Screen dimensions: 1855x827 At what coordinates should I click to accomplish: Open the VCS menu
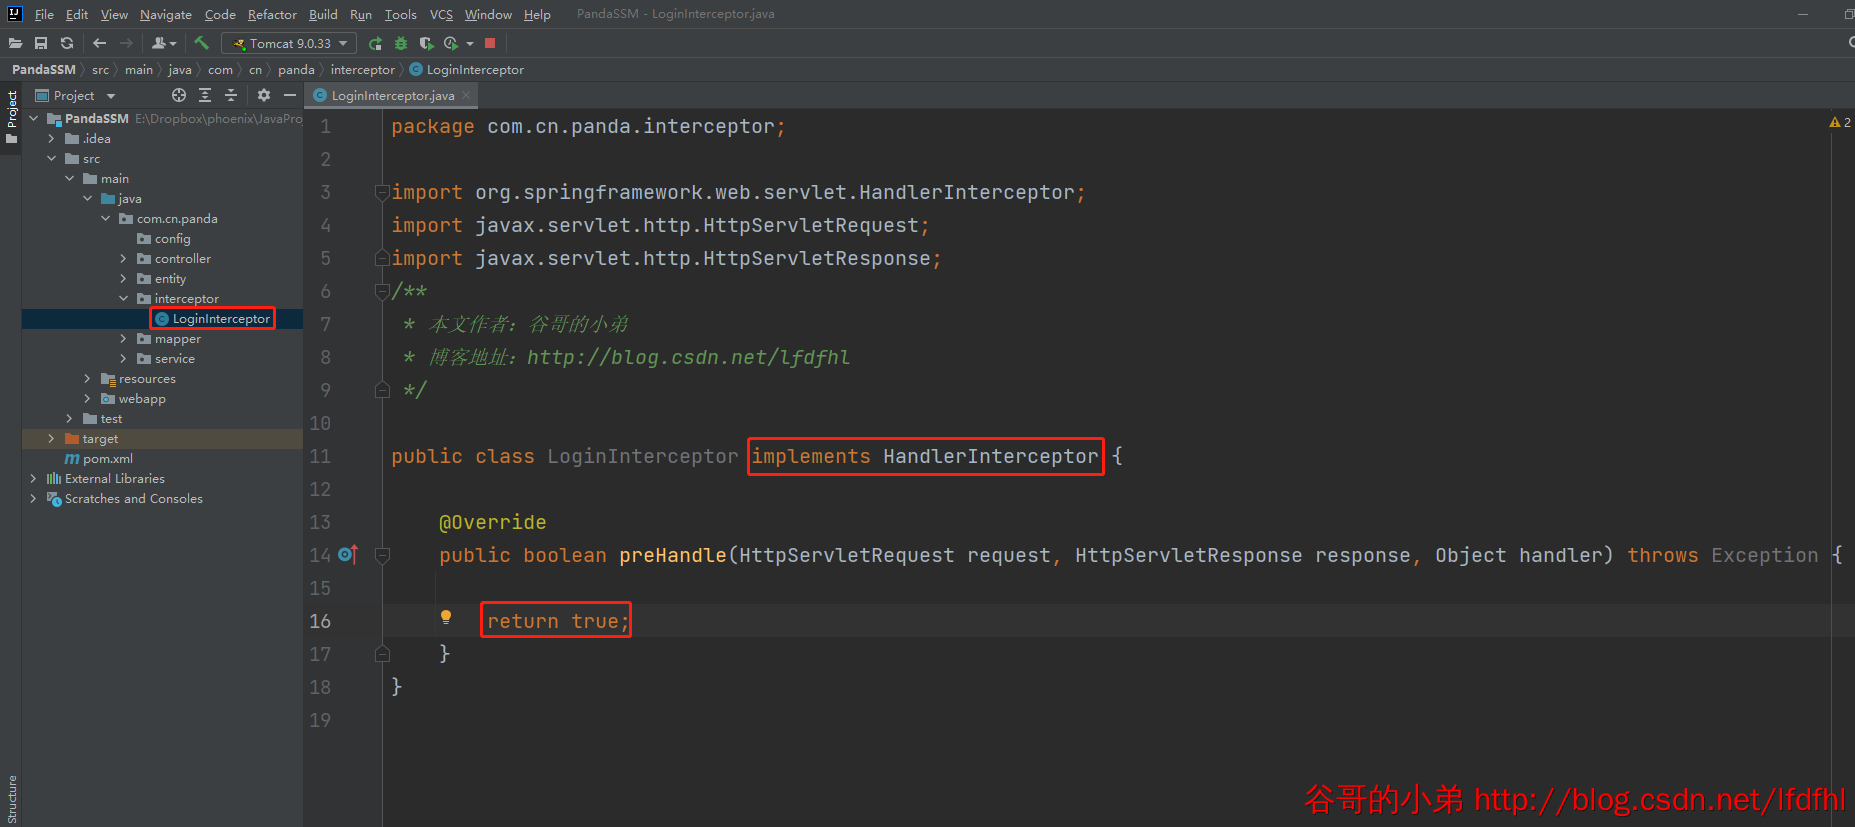tap(441, 14)
